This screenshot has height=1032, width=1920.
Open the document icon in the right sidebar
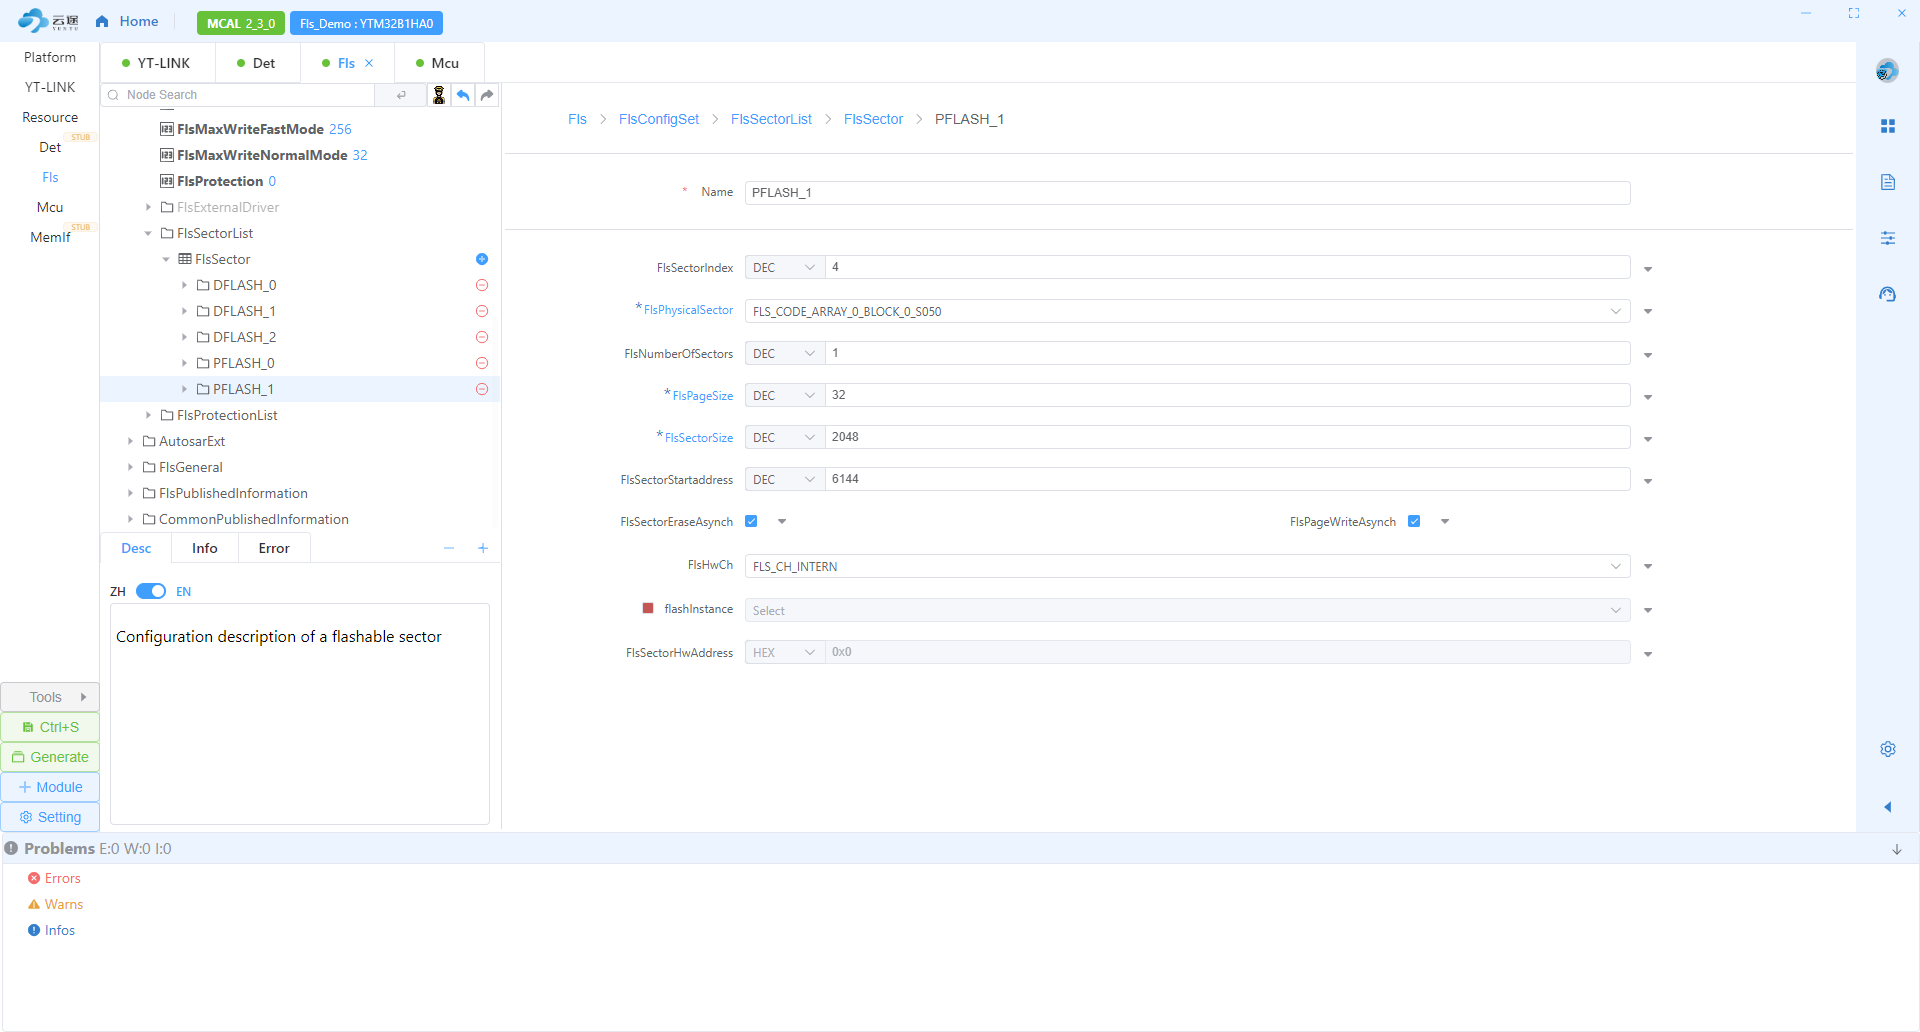click(x=1887, y=182)
